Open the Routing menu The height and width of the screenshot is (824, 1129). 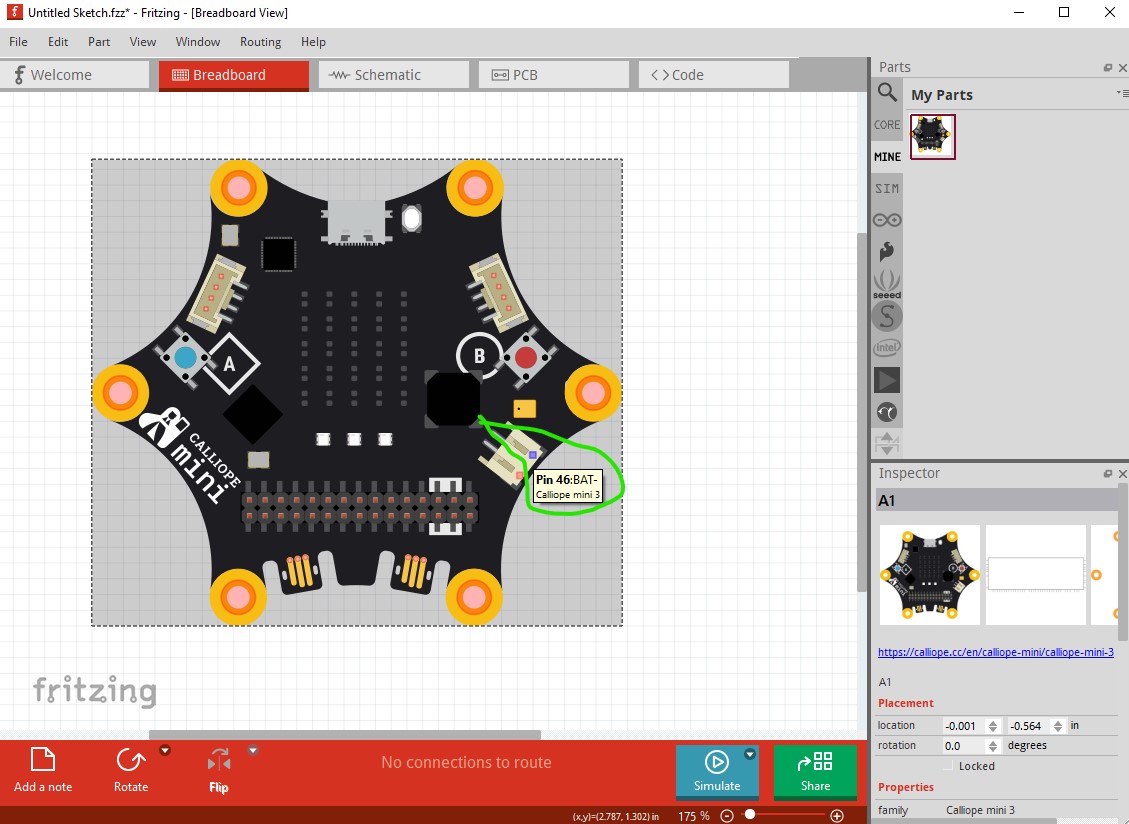click(x=260, y=42)
